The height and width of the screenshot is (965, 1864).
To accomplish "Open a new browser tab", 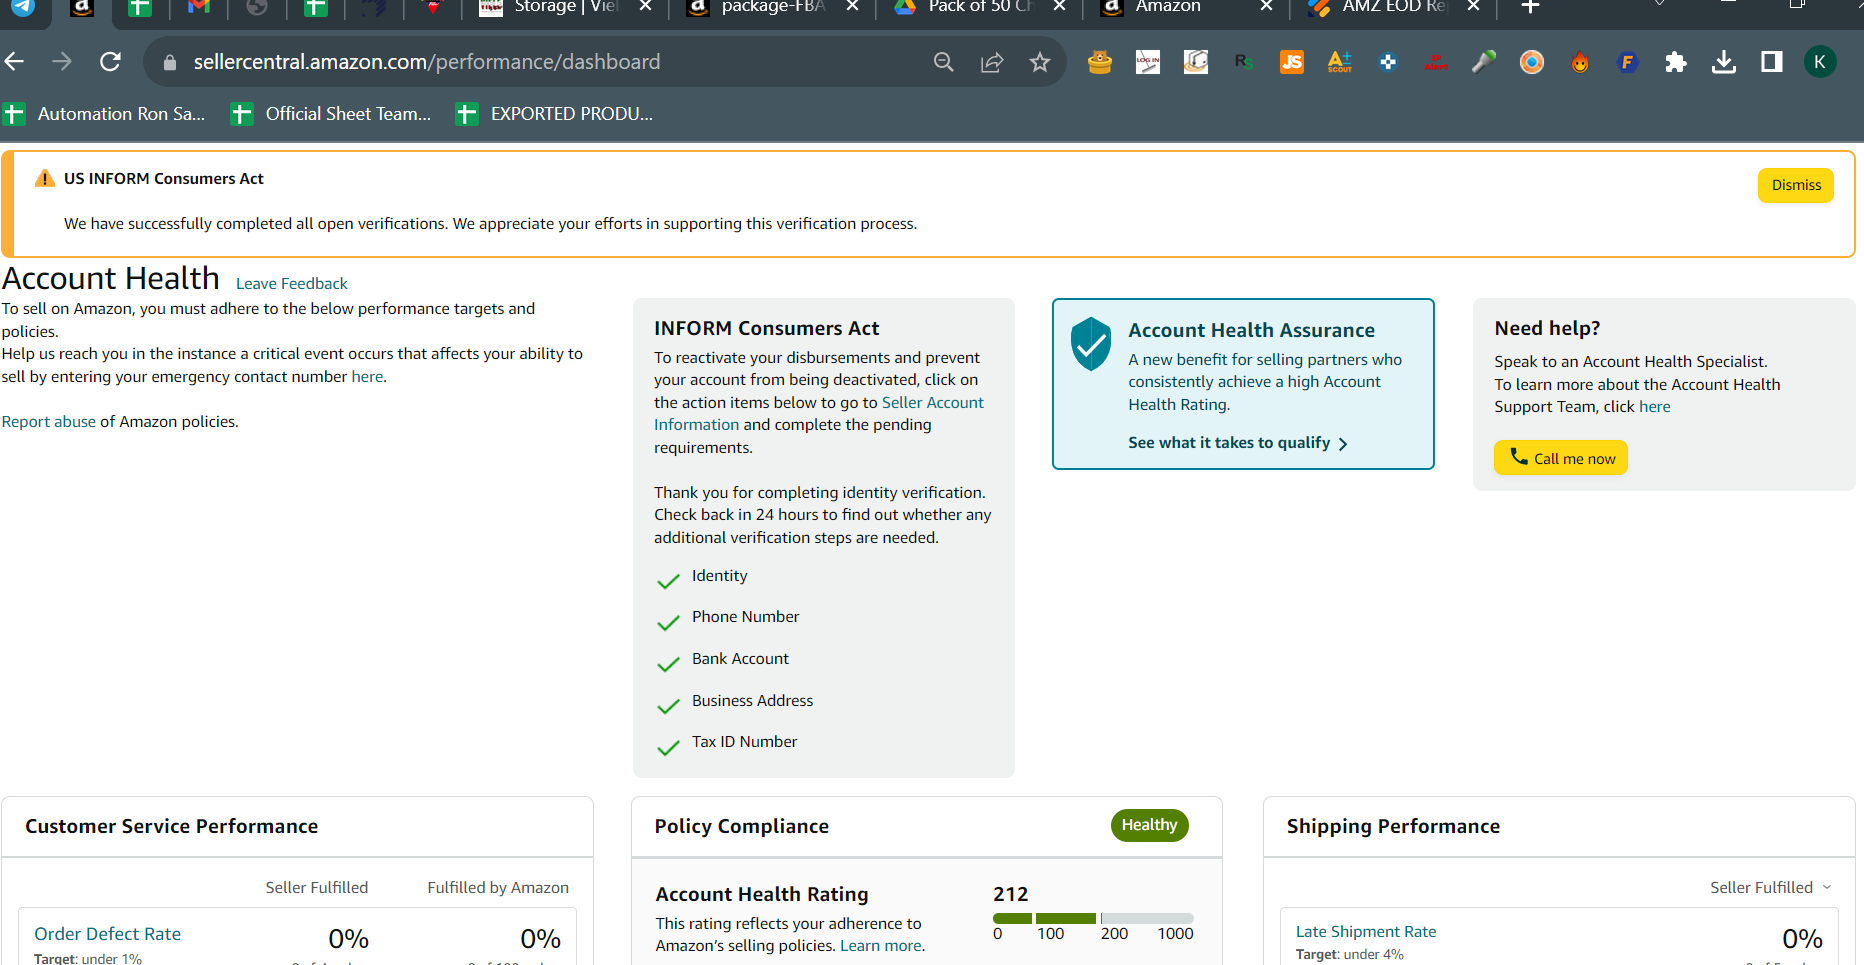I will coord(1530,7).
